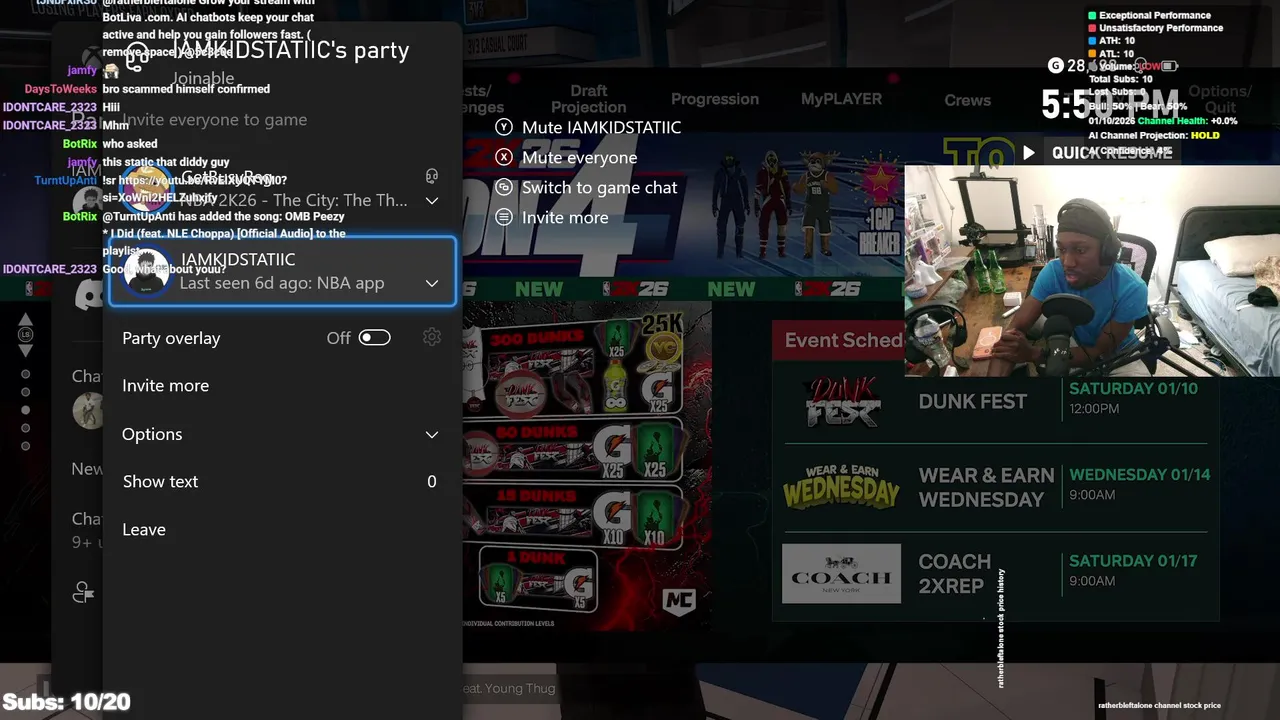This screenshot has width=1280, height=720.
Task: Click the Switch to game chat hint
Action: (x=586, y=187)
